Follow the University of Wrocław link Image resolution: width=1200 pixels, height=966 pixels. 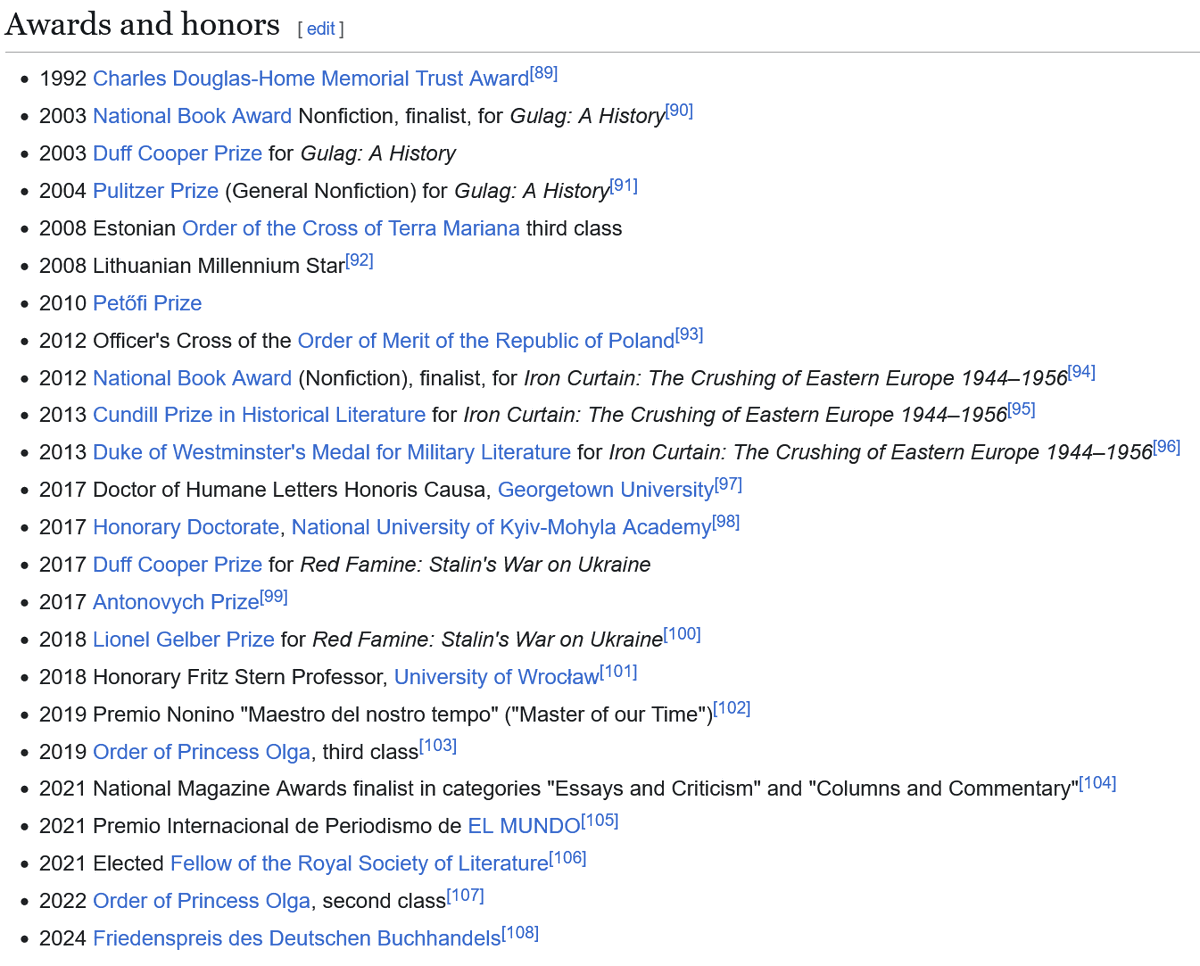tap(497, 676)
